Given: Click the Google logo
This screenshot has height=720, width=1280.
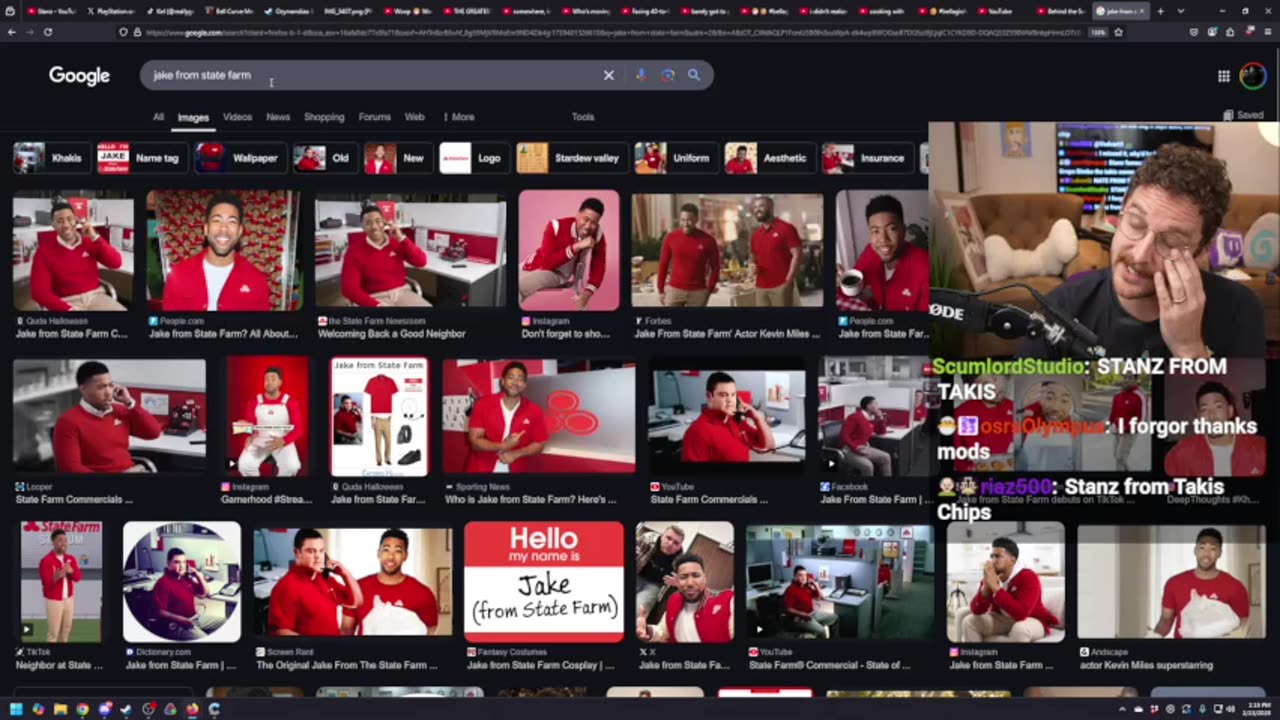Looking at the screenshot, I should [x=79, y=76].
